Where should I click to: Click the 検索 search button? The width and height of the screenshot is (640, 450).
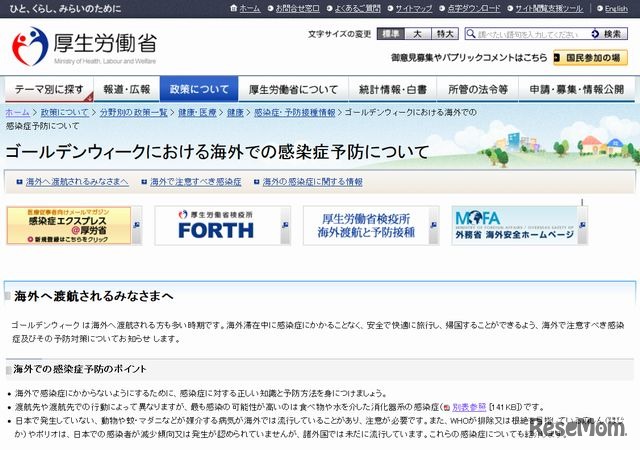click(609, 34)
